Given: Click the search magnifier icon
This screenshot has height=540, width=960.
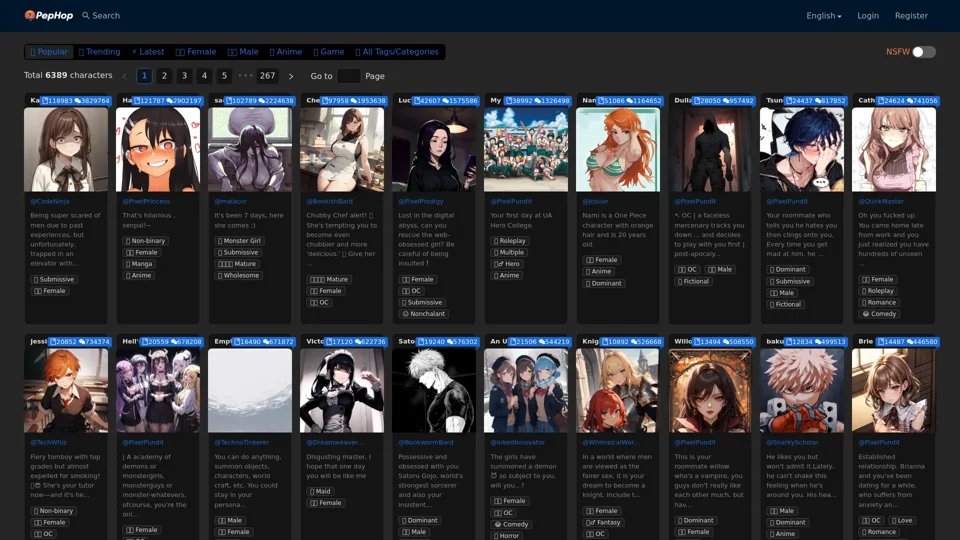Looking at the screenshot, I should point(86,15).
